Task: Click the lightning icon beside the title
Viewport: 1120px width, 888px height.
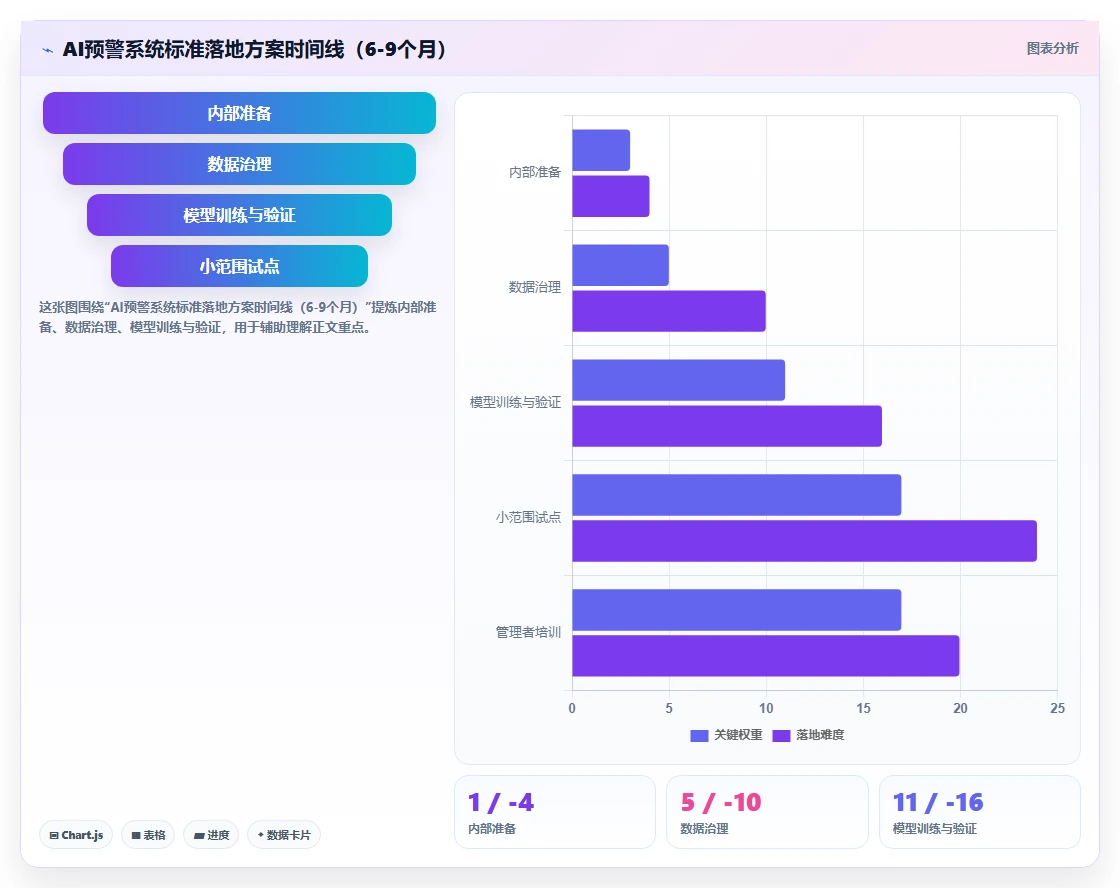Action: click(48, 50)
